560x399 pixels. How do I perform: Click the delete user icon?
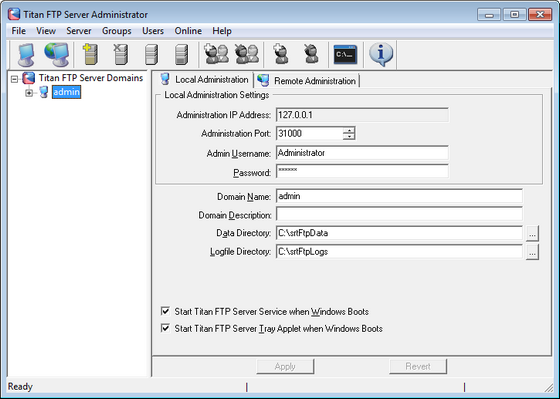311,54
